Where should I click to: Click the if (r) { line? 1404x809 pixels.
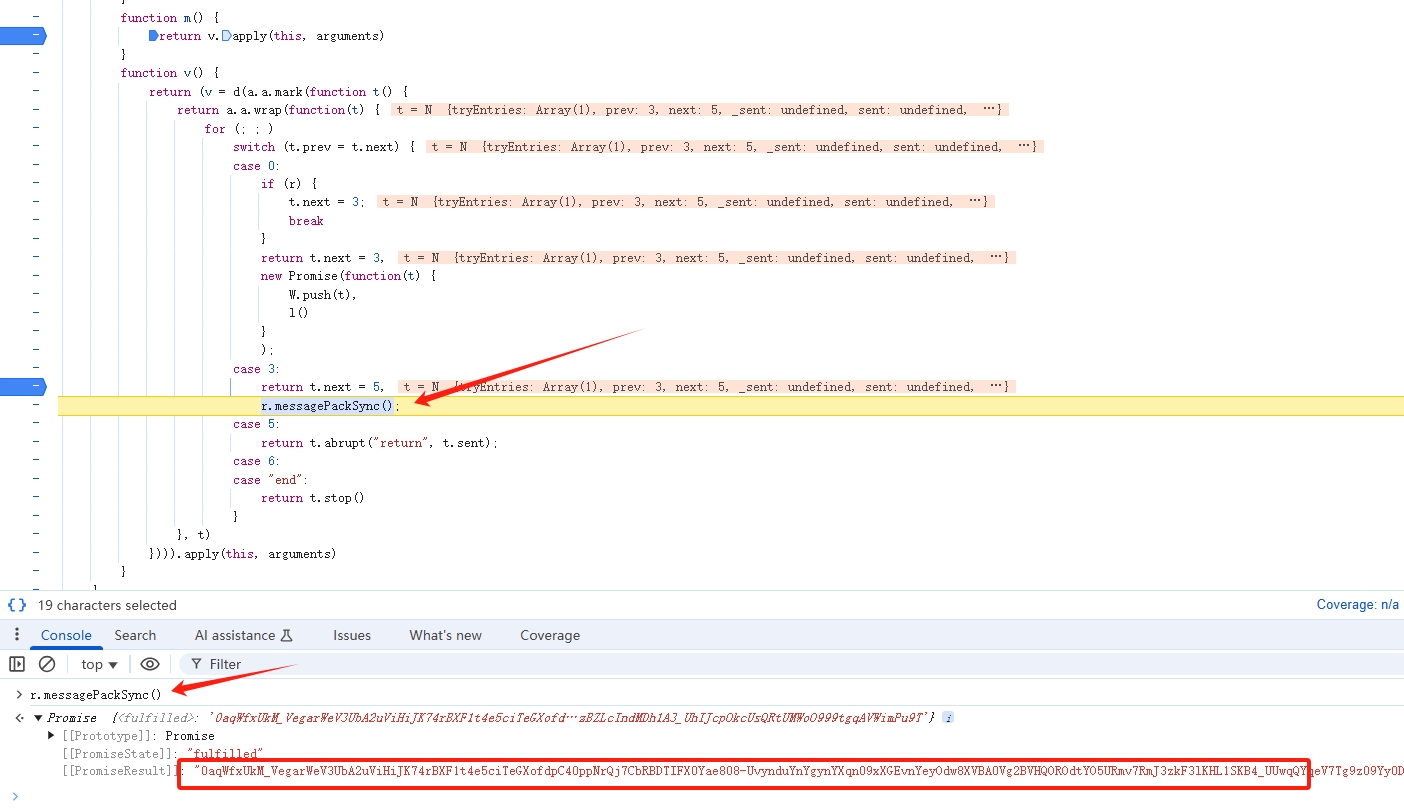(289, 184)
